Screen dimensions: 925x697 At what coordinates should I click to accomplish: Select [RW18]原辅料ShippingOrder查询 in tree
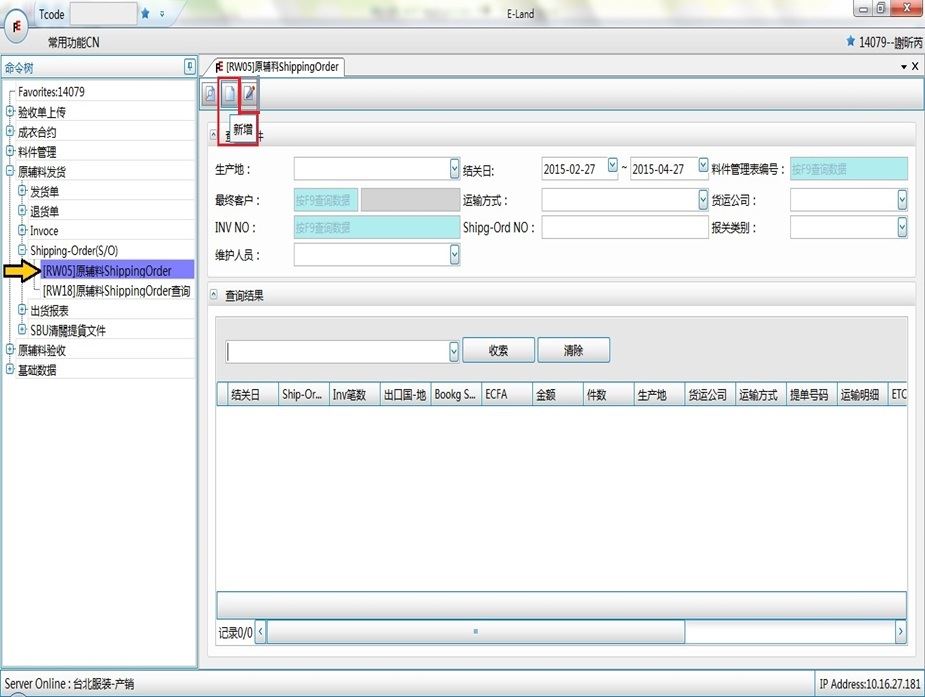click(116, 291)
